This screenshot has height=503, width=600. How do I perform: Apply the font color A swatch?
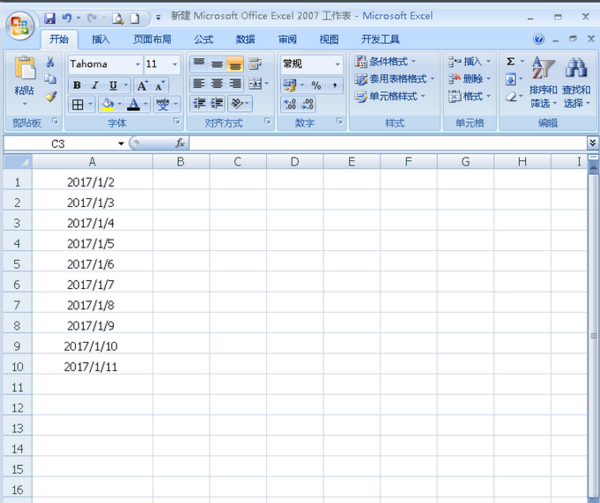(133, 104)
